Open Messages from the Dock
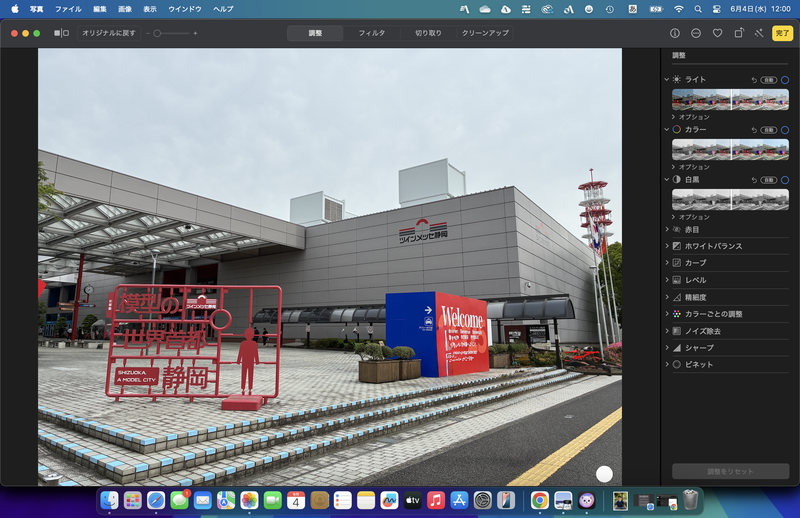 coord(179,501)
